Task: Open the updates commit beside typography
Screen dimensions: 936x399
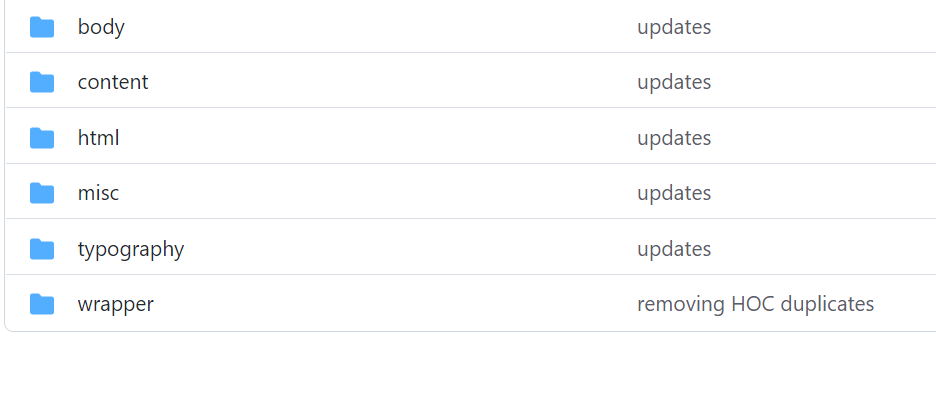Action: (x=674, y=249)
